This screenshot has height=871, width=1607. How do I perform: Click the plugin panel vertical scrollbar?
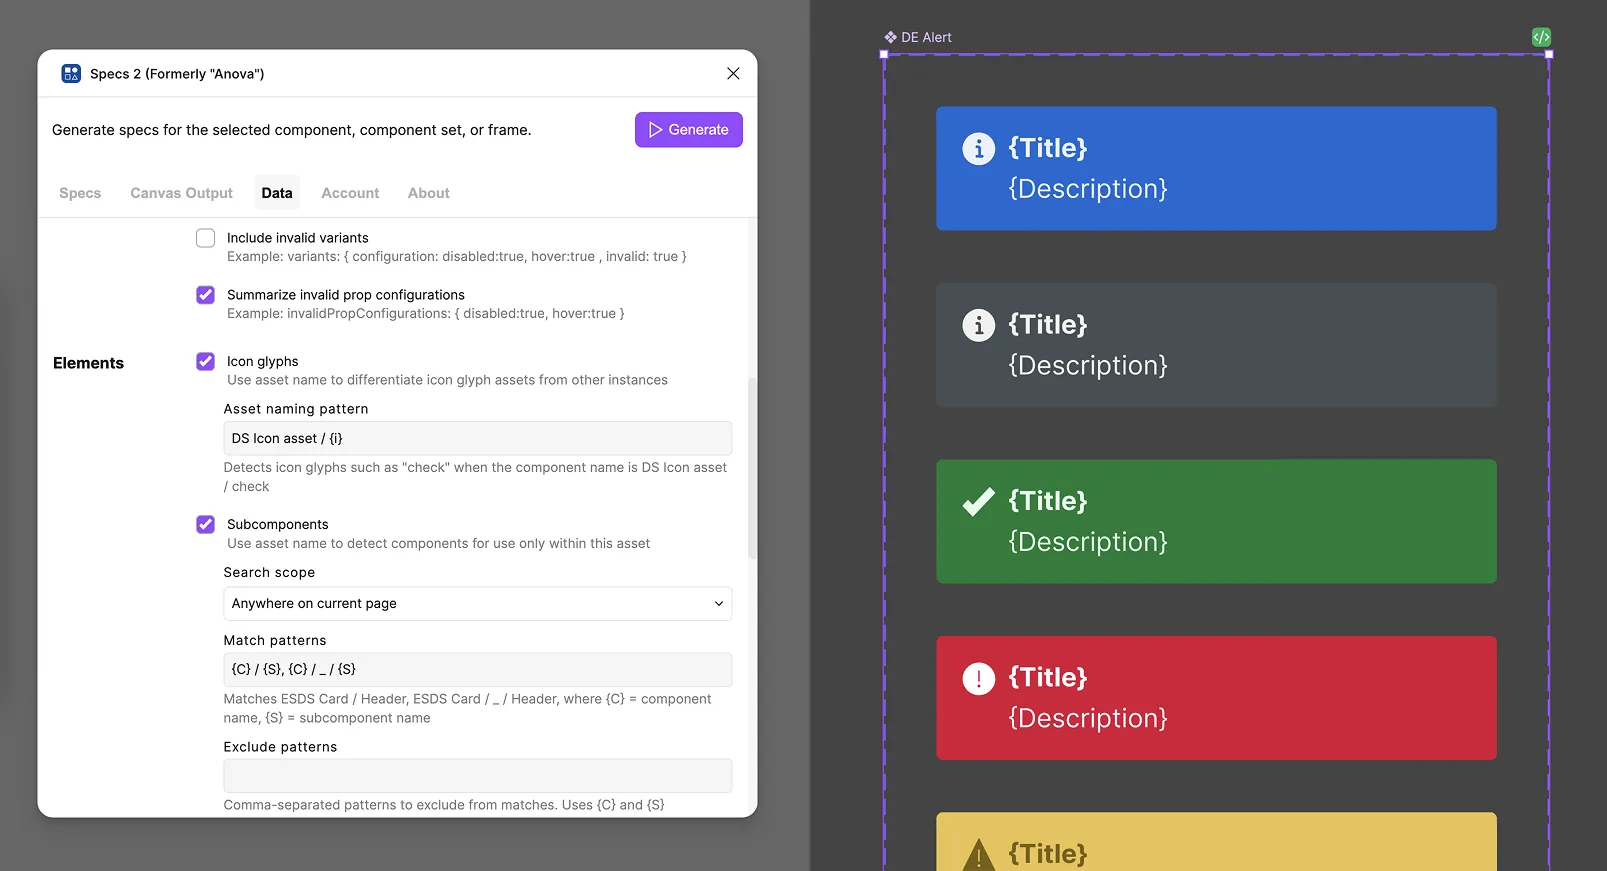click(752, 467)
